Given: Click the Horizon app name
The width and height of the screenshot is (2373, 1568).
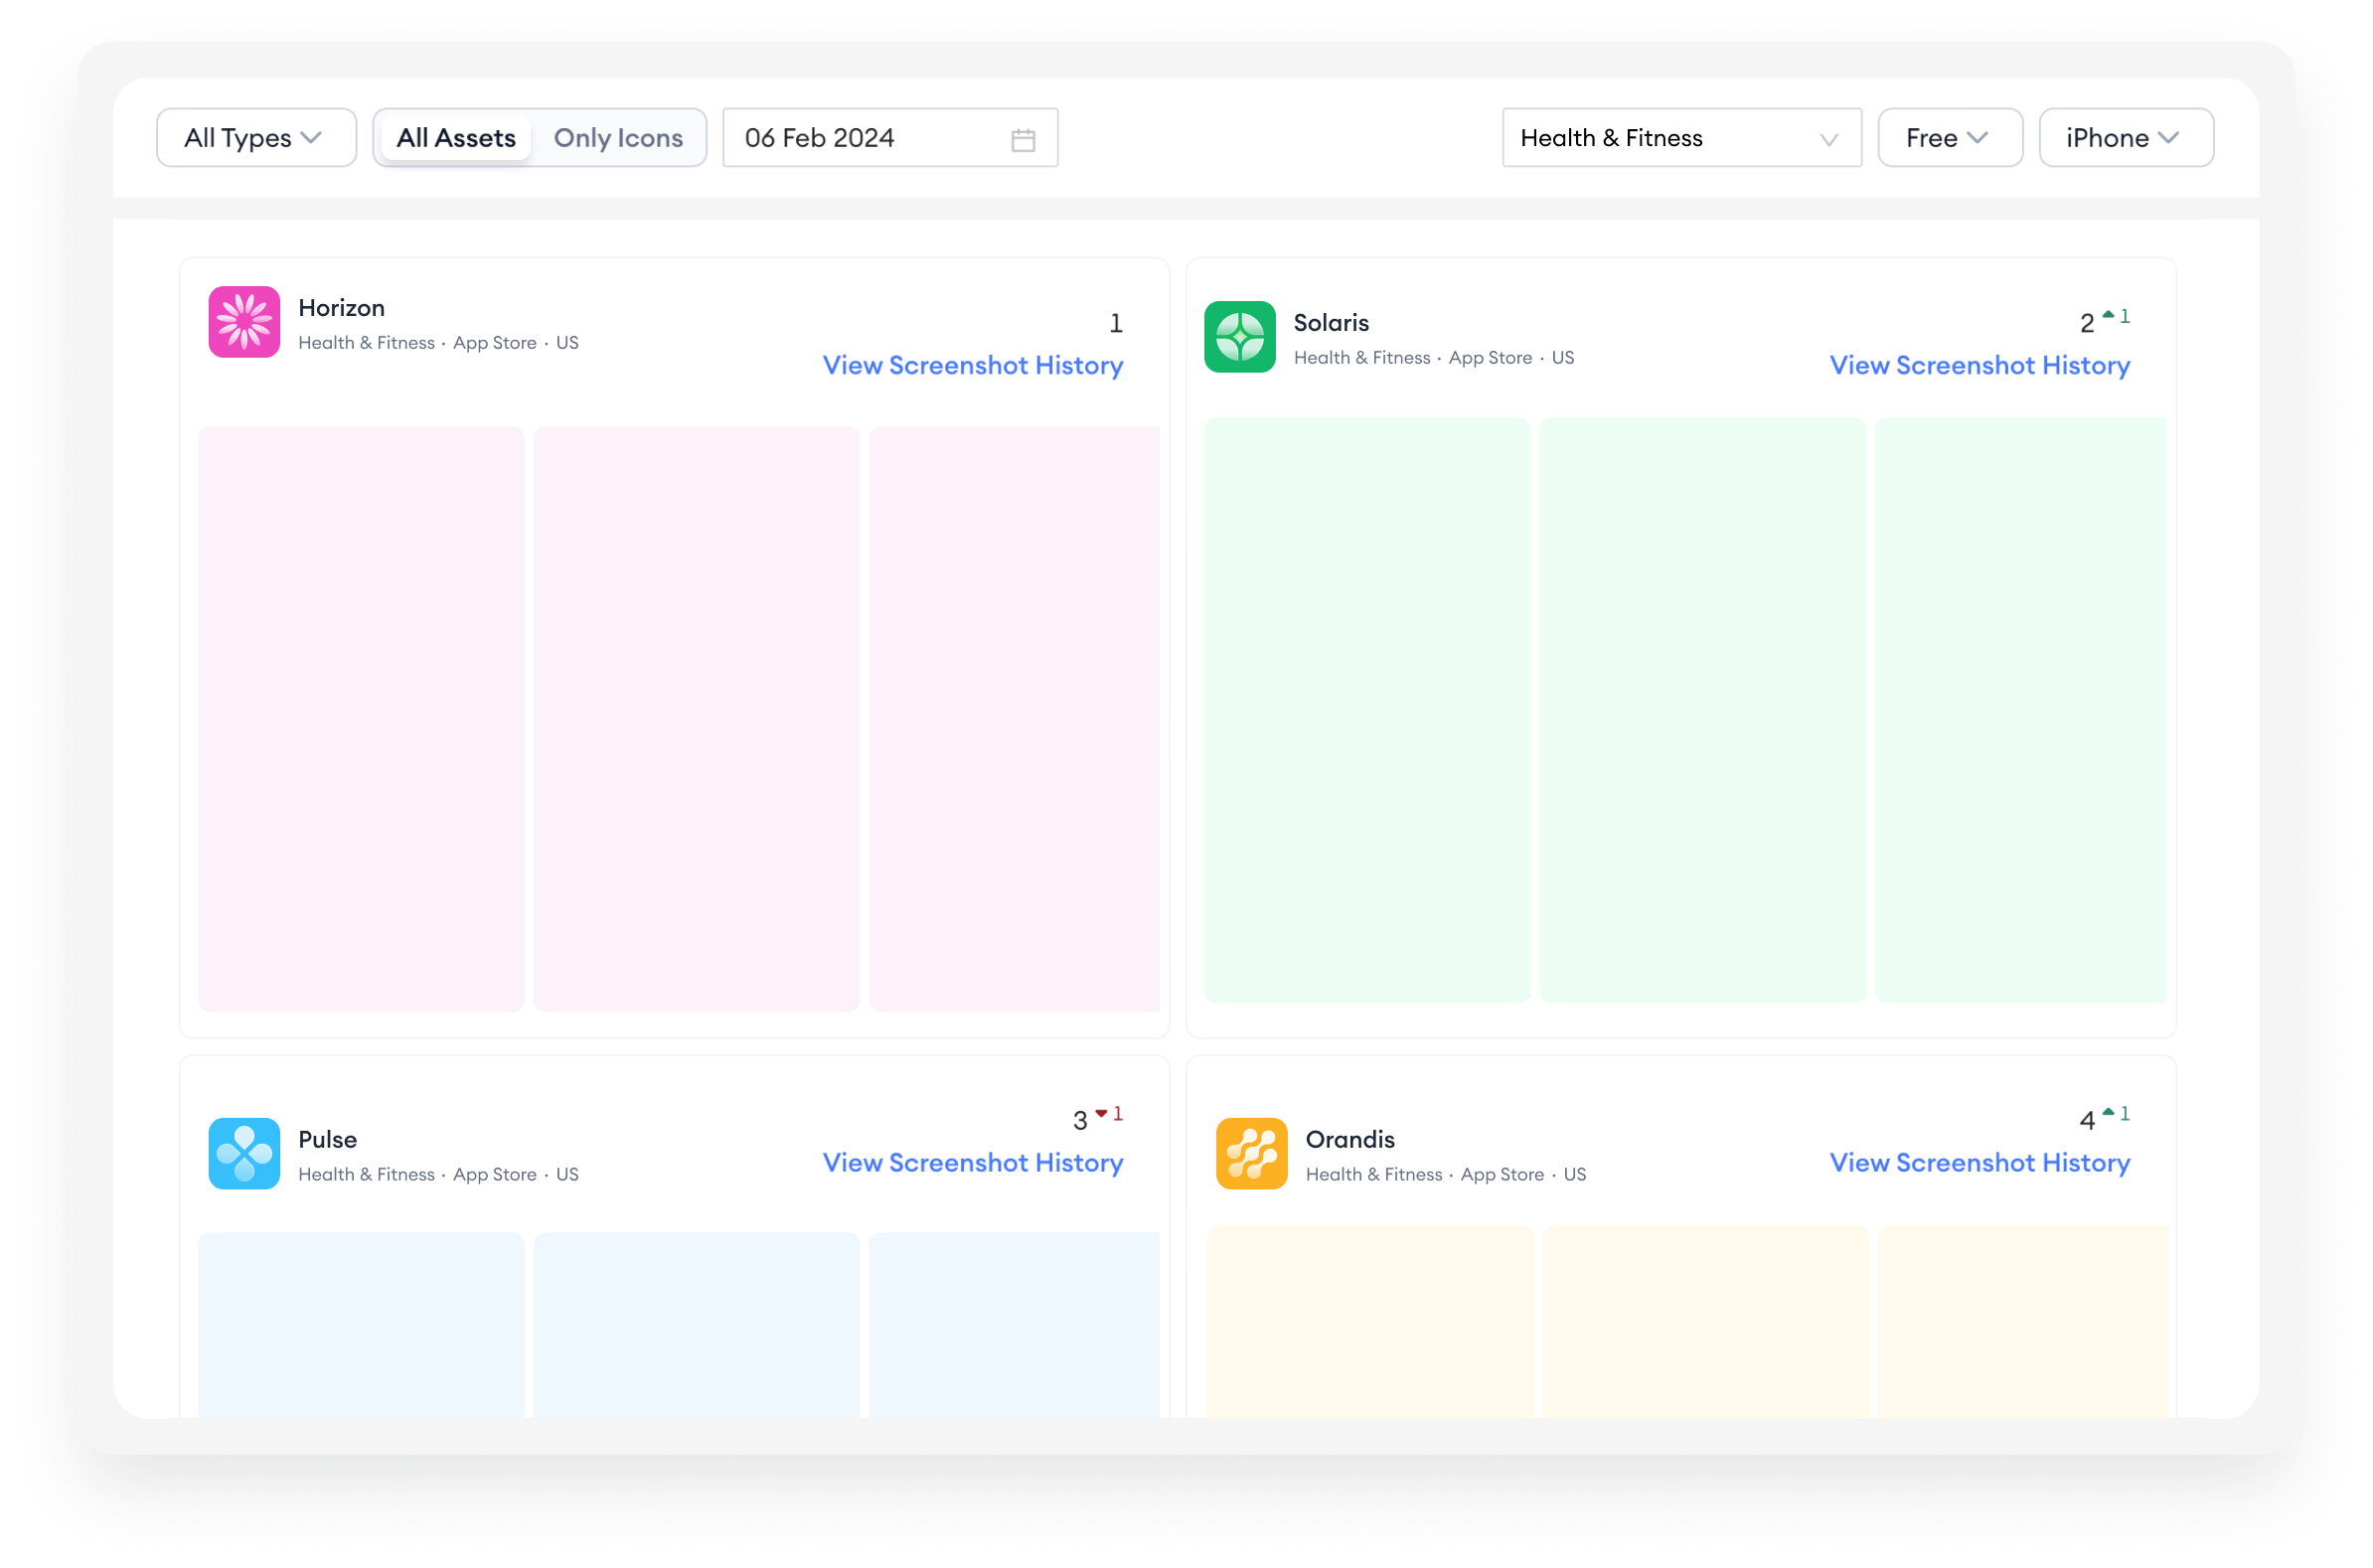Looking at the screenshot, I should [x=341, y=308].
